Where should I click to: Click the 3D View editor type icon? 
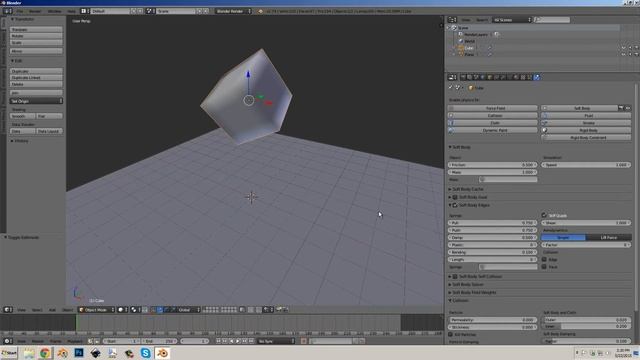[x=7, y=310]
